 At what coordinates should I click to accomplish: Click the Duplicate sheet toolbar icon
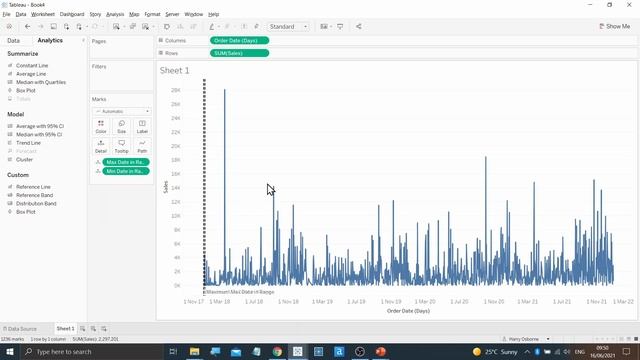pyautogui.click(x=133, y=27)
